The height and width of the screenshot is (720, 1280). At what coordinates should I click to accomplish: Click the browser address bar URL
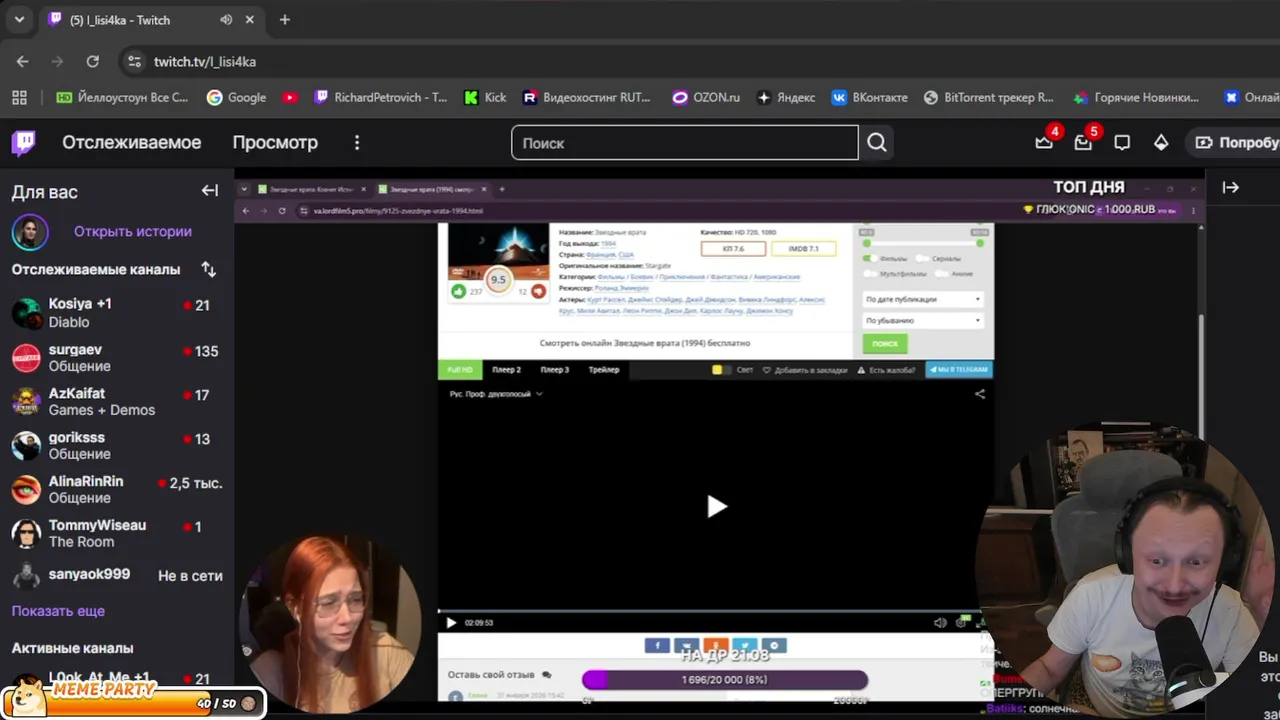[x=205, y=61]
